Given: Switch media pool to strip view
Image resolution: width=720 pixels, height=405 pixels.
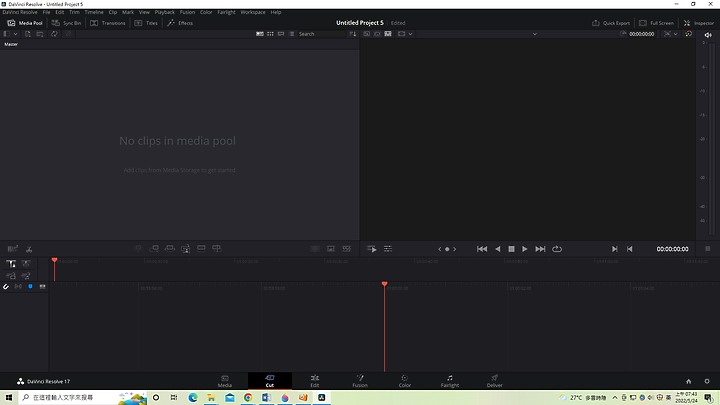Looking at the screenshot, I should [281, 34].
